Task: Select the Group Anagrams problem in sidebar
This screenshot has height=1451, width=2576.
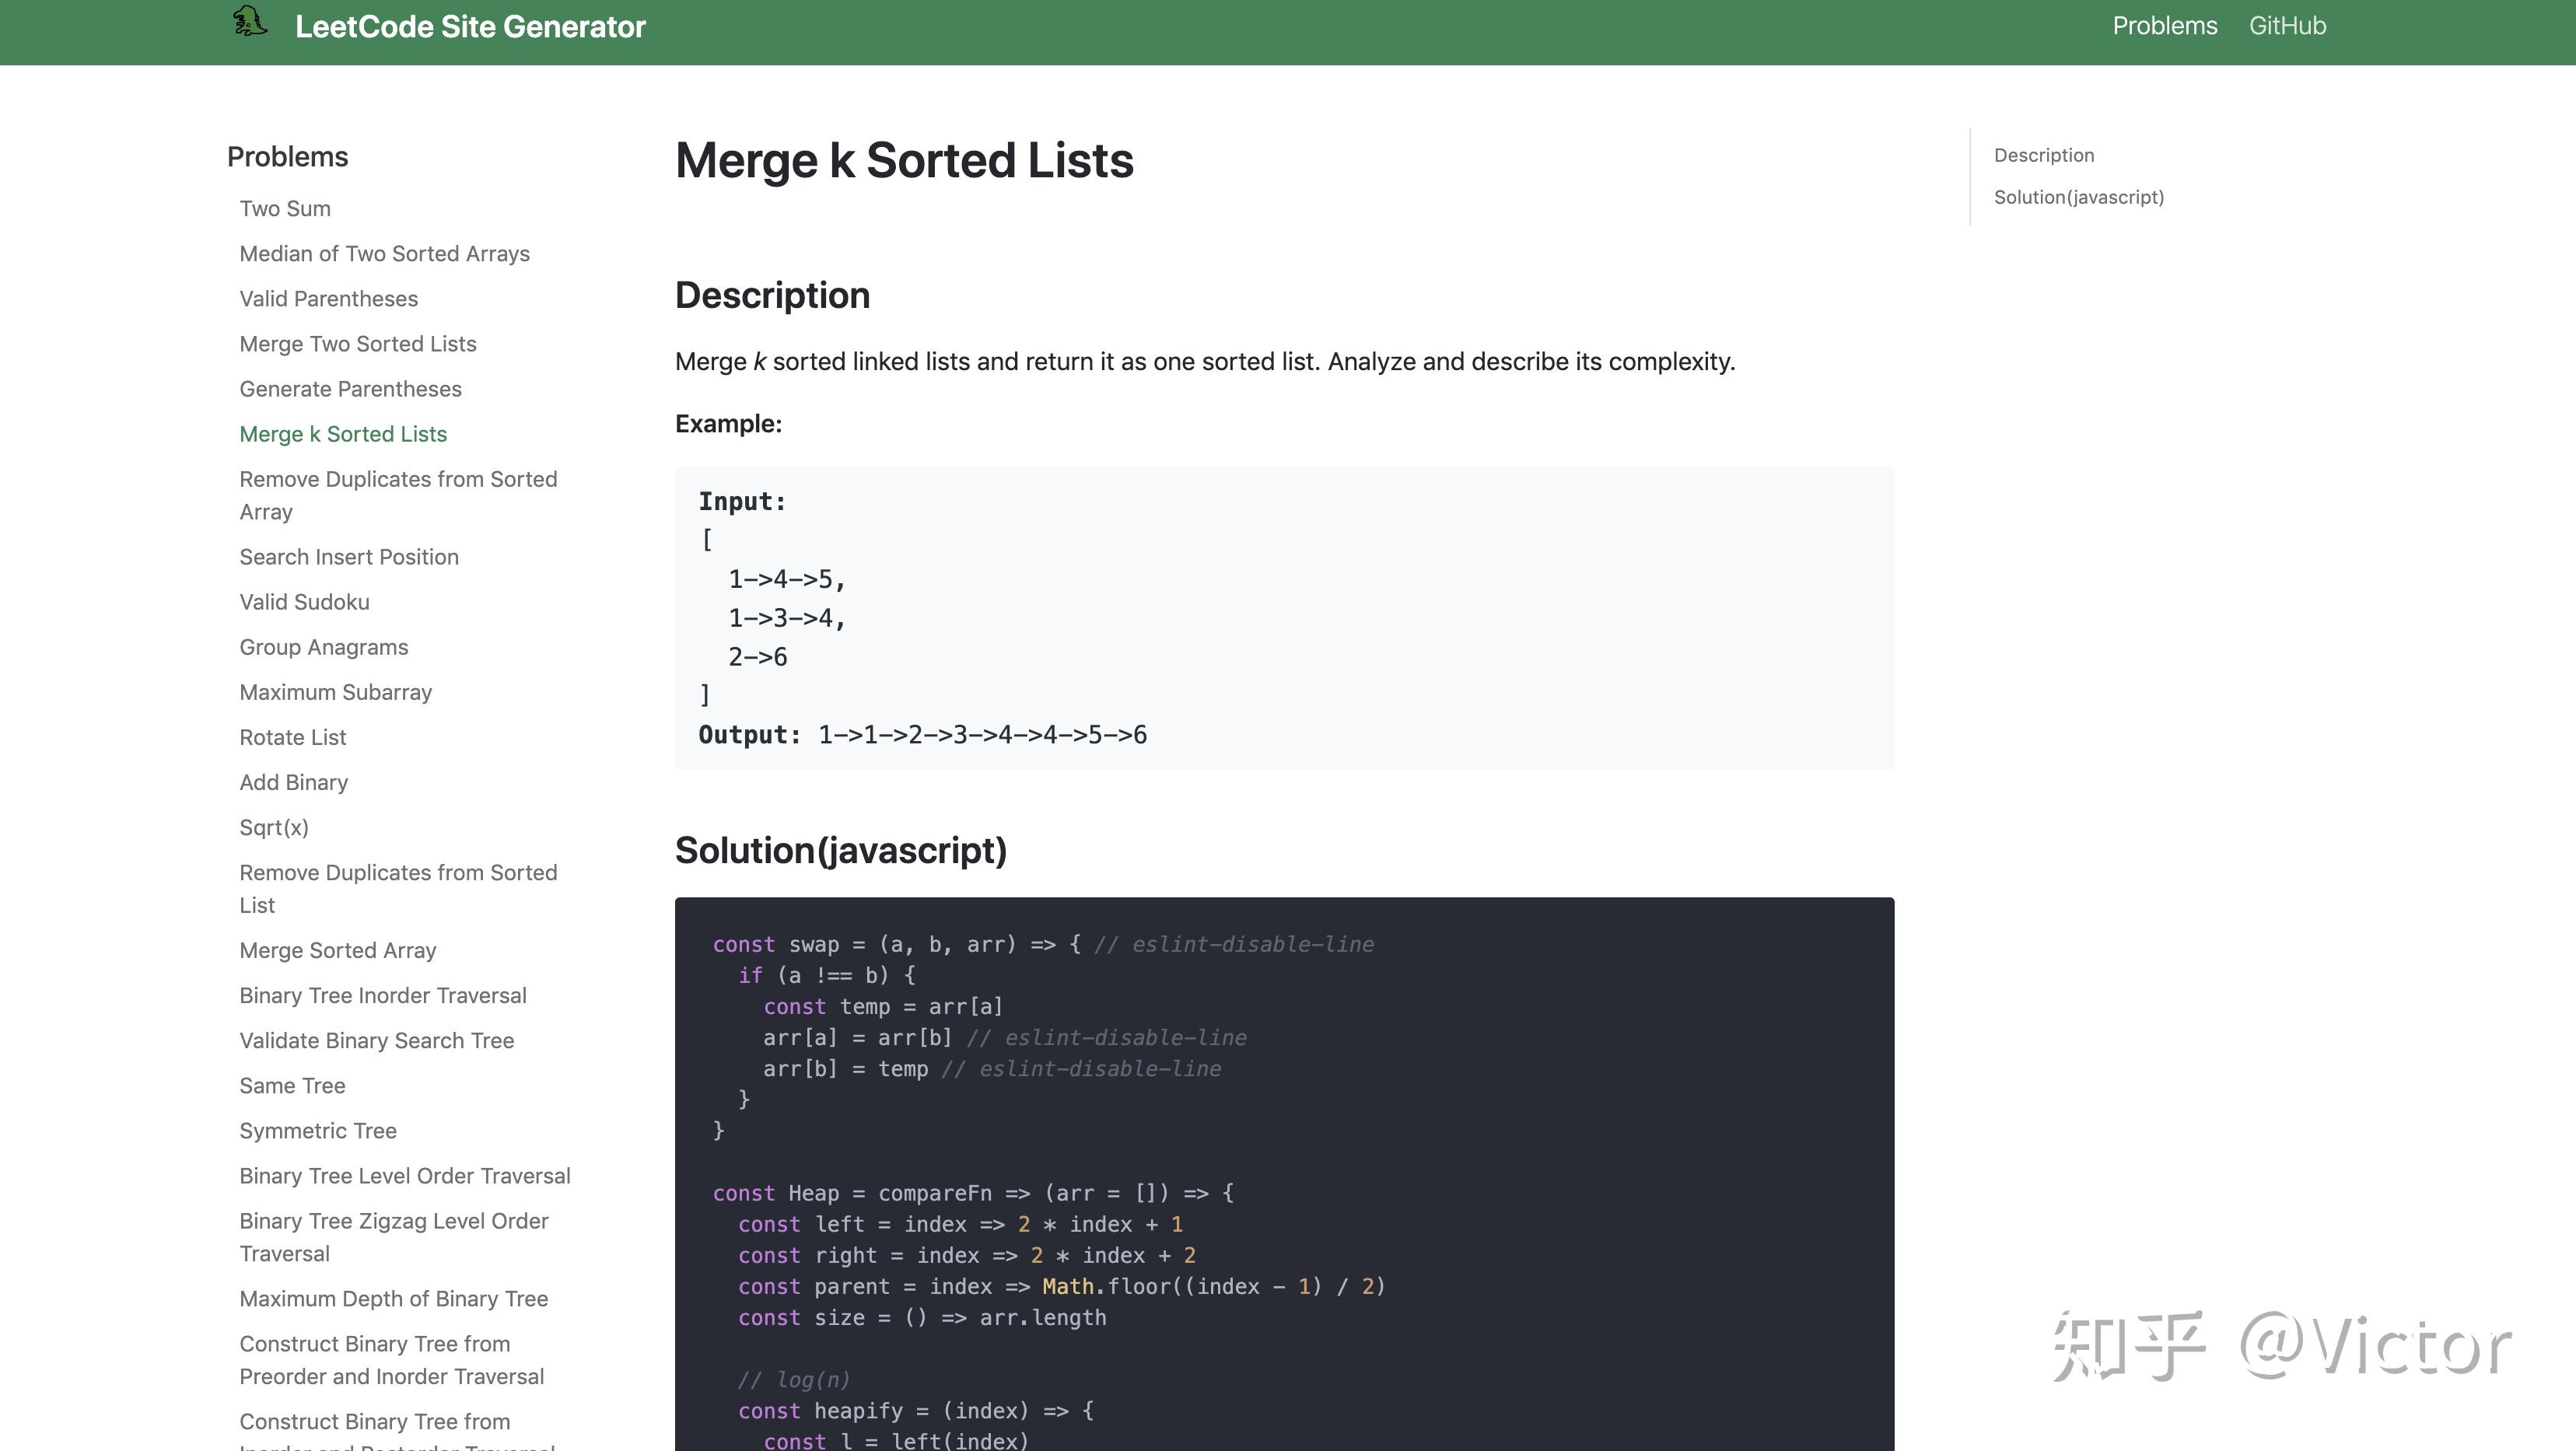Action: (x=324, y=646)
